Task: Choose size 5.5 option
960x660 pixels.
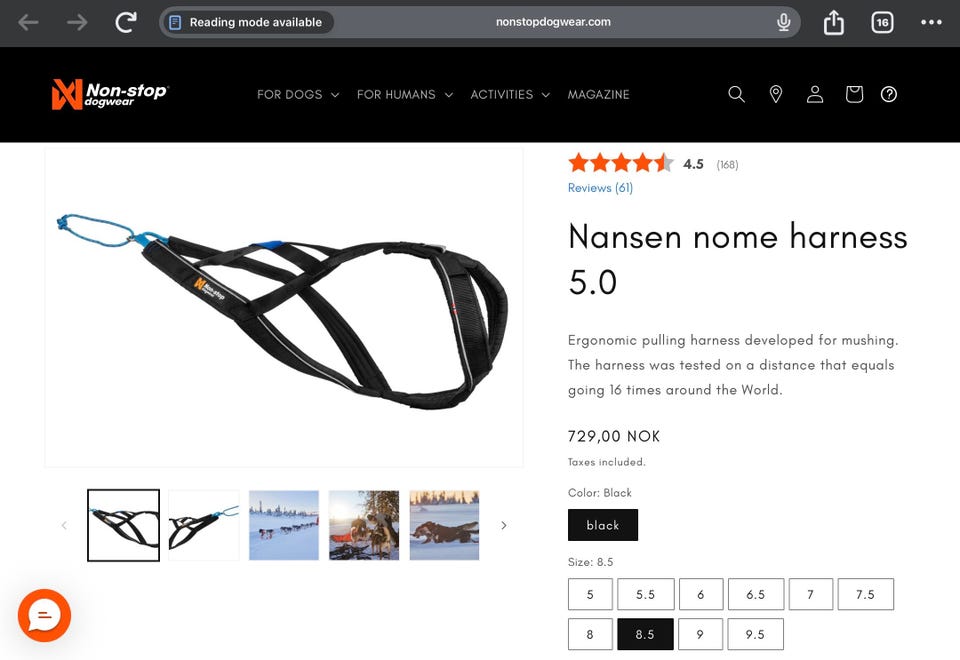Action: (645, 594)
